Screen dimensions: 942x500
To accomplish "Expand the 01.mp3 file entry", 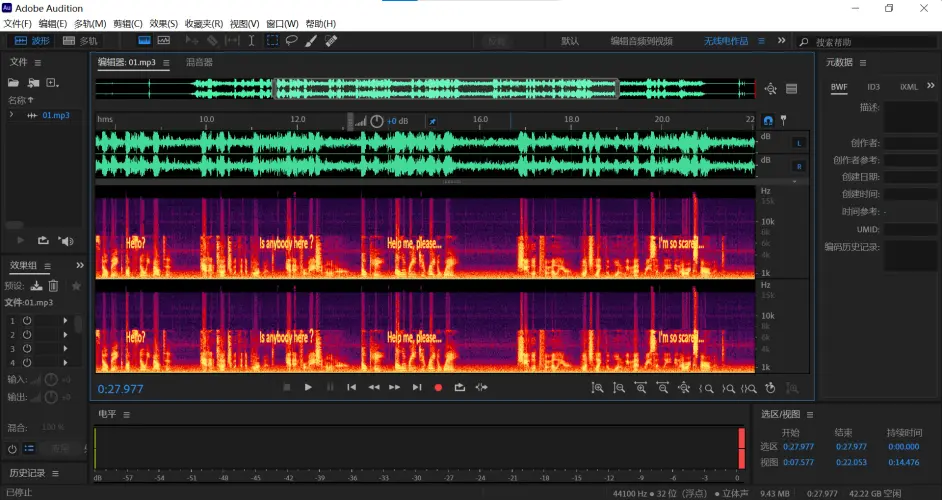I will (x=11, y=115).
